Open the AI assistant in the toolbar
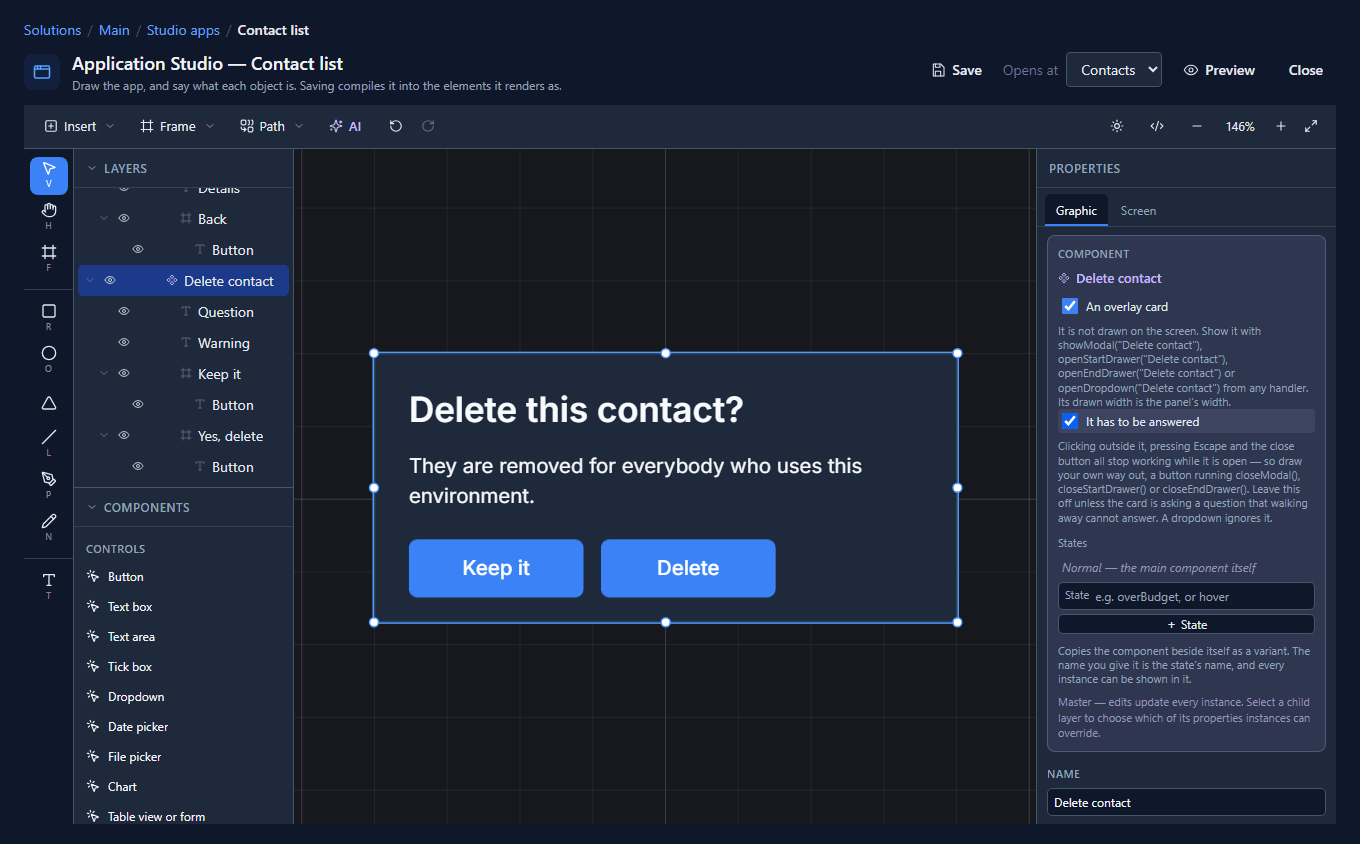The width and height of the screenshot is (1360, 844). pos(345,126)
